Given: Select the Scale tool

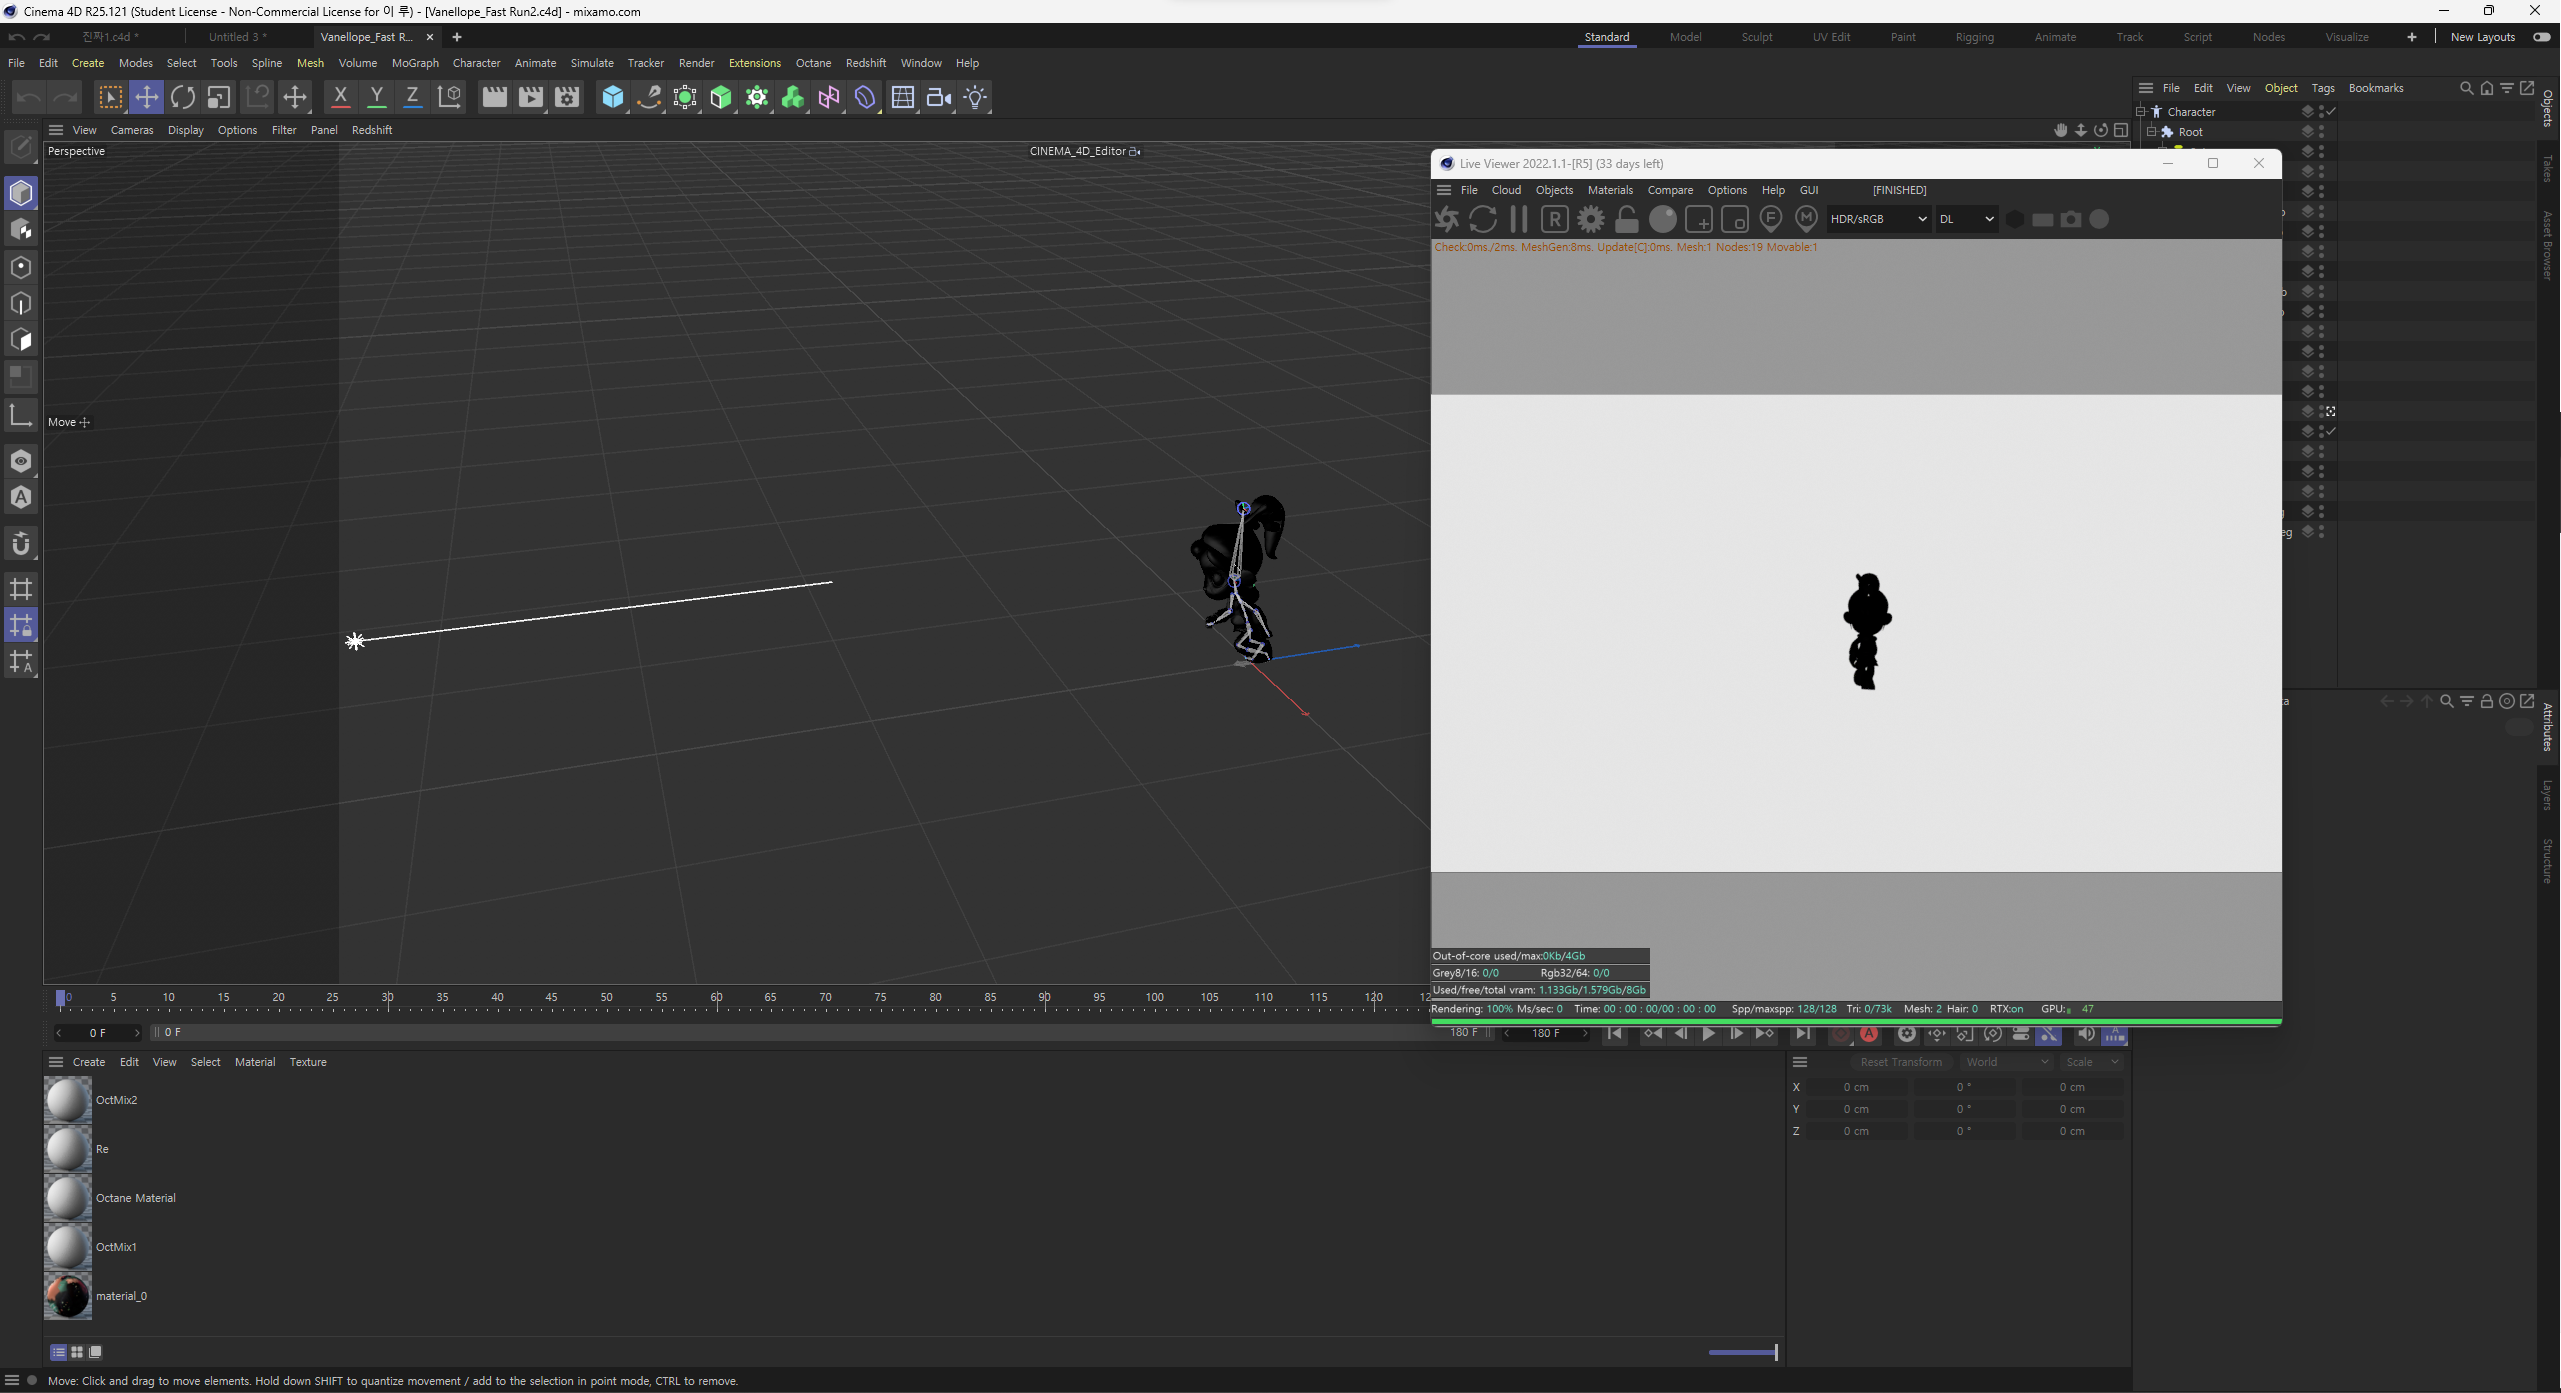Looking at the screenshot, I should pos(219,97).
